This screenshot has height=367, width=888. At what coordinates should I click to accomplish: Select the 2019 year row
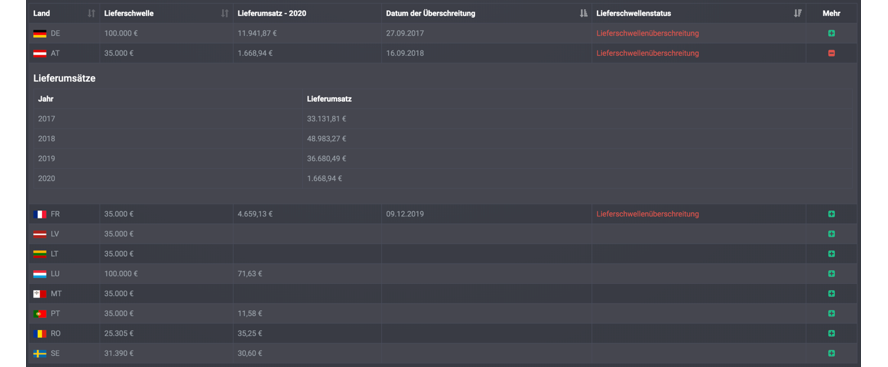click(x=442, y=159)
